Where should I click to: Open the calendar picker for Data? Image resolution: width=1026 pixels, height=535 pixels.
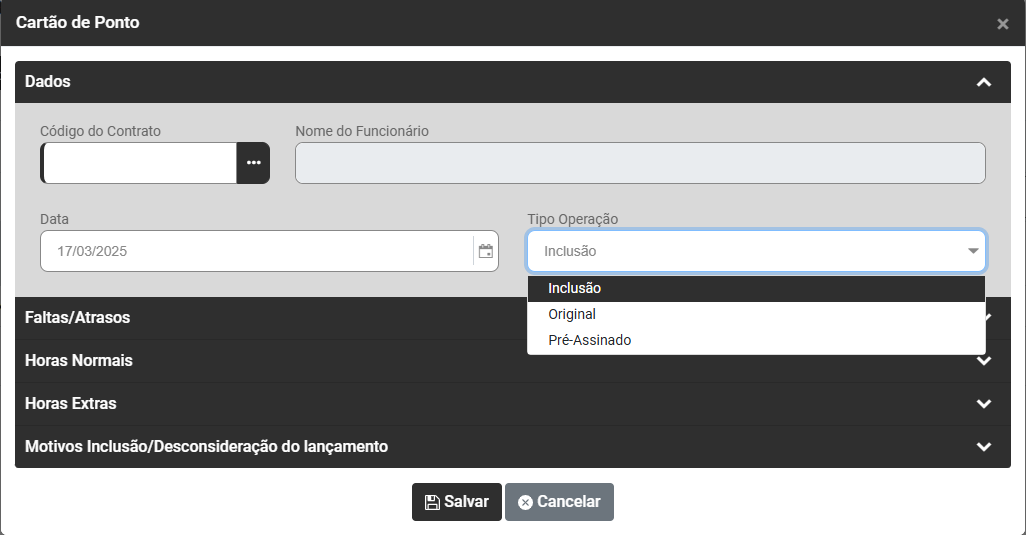tap(486, 251)
